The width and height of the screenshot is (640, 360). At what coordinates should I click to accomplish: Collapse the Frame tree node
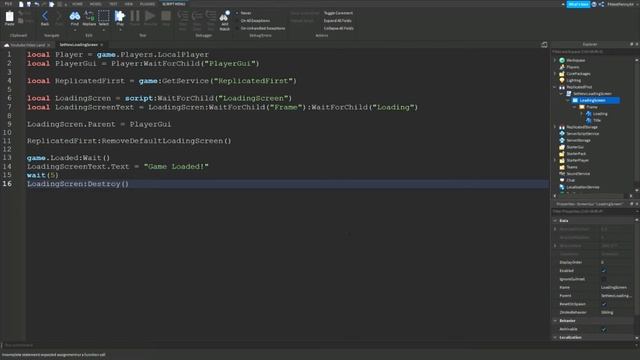[575, 107]
